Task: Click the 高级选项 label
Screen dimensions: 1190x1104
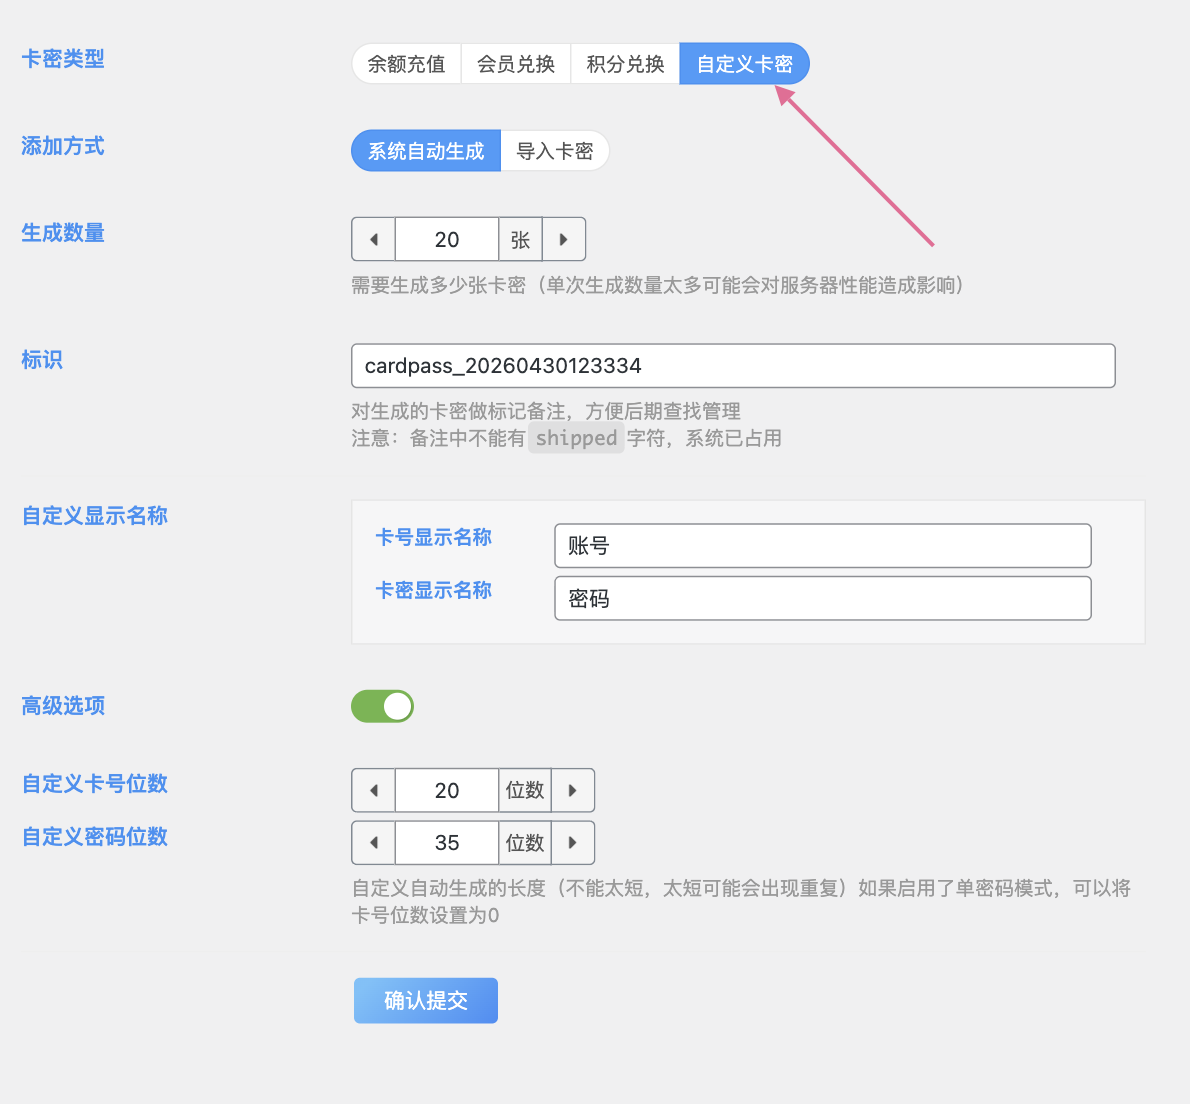Action: pyautogui.click(x=63, y=706)
